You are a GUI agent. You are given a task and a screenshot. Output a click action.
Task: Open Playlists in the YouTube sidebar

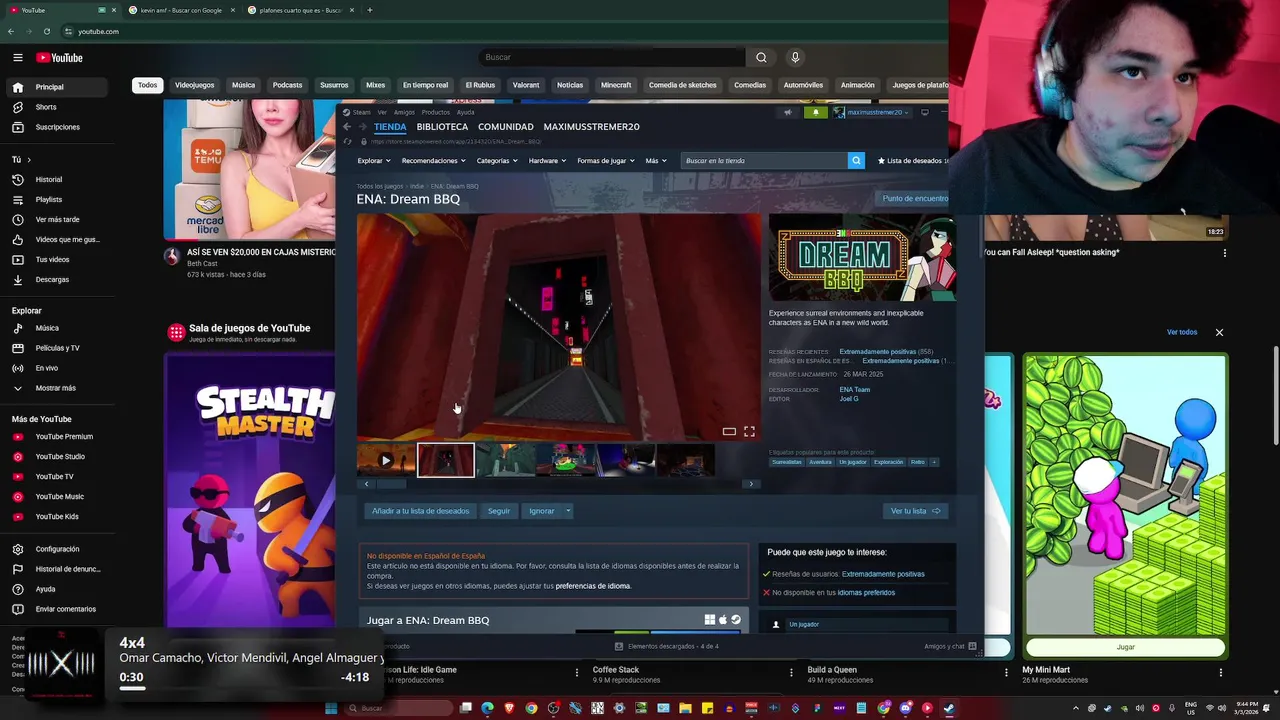pos(56,200)
